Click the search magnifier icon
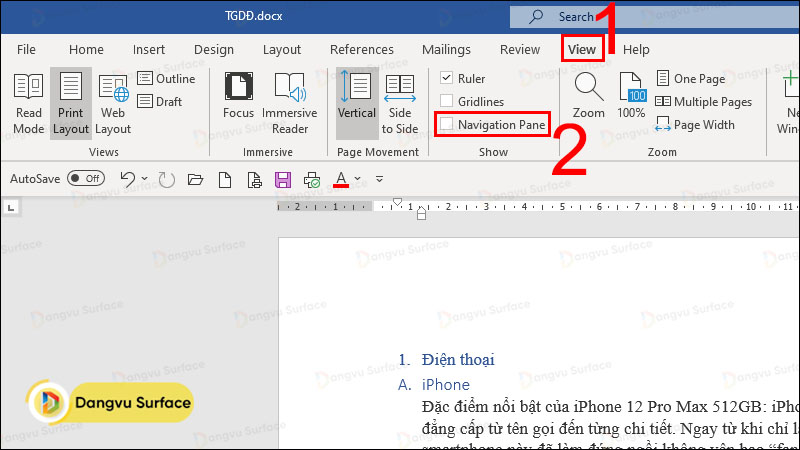 coord(536,16)
